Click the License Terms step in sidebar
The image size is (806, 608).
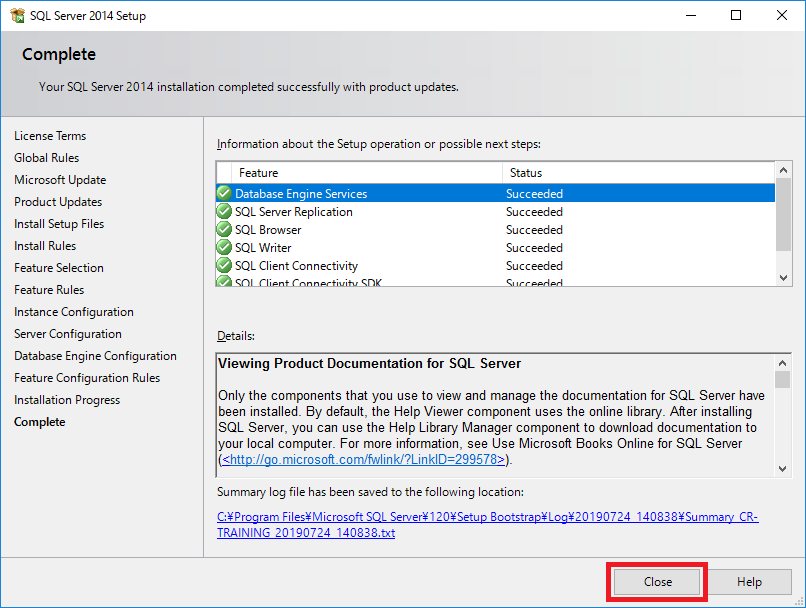coord(50,136)
